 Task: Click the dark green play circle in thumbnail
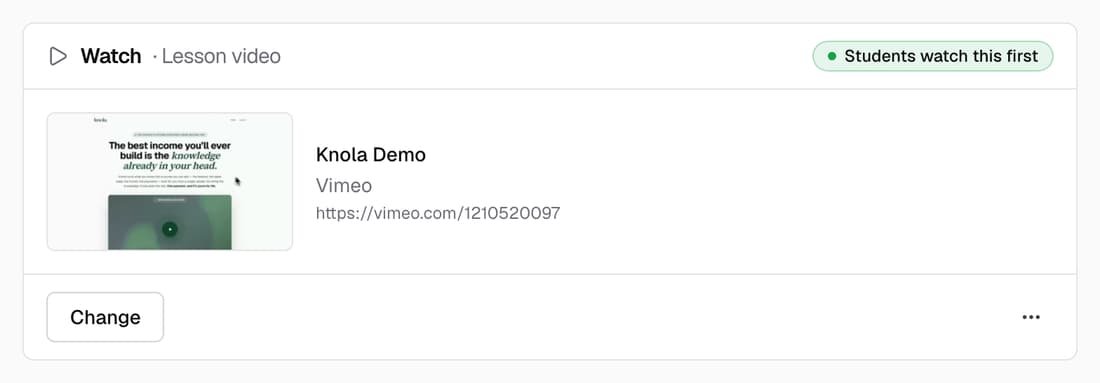pos(170,229)
